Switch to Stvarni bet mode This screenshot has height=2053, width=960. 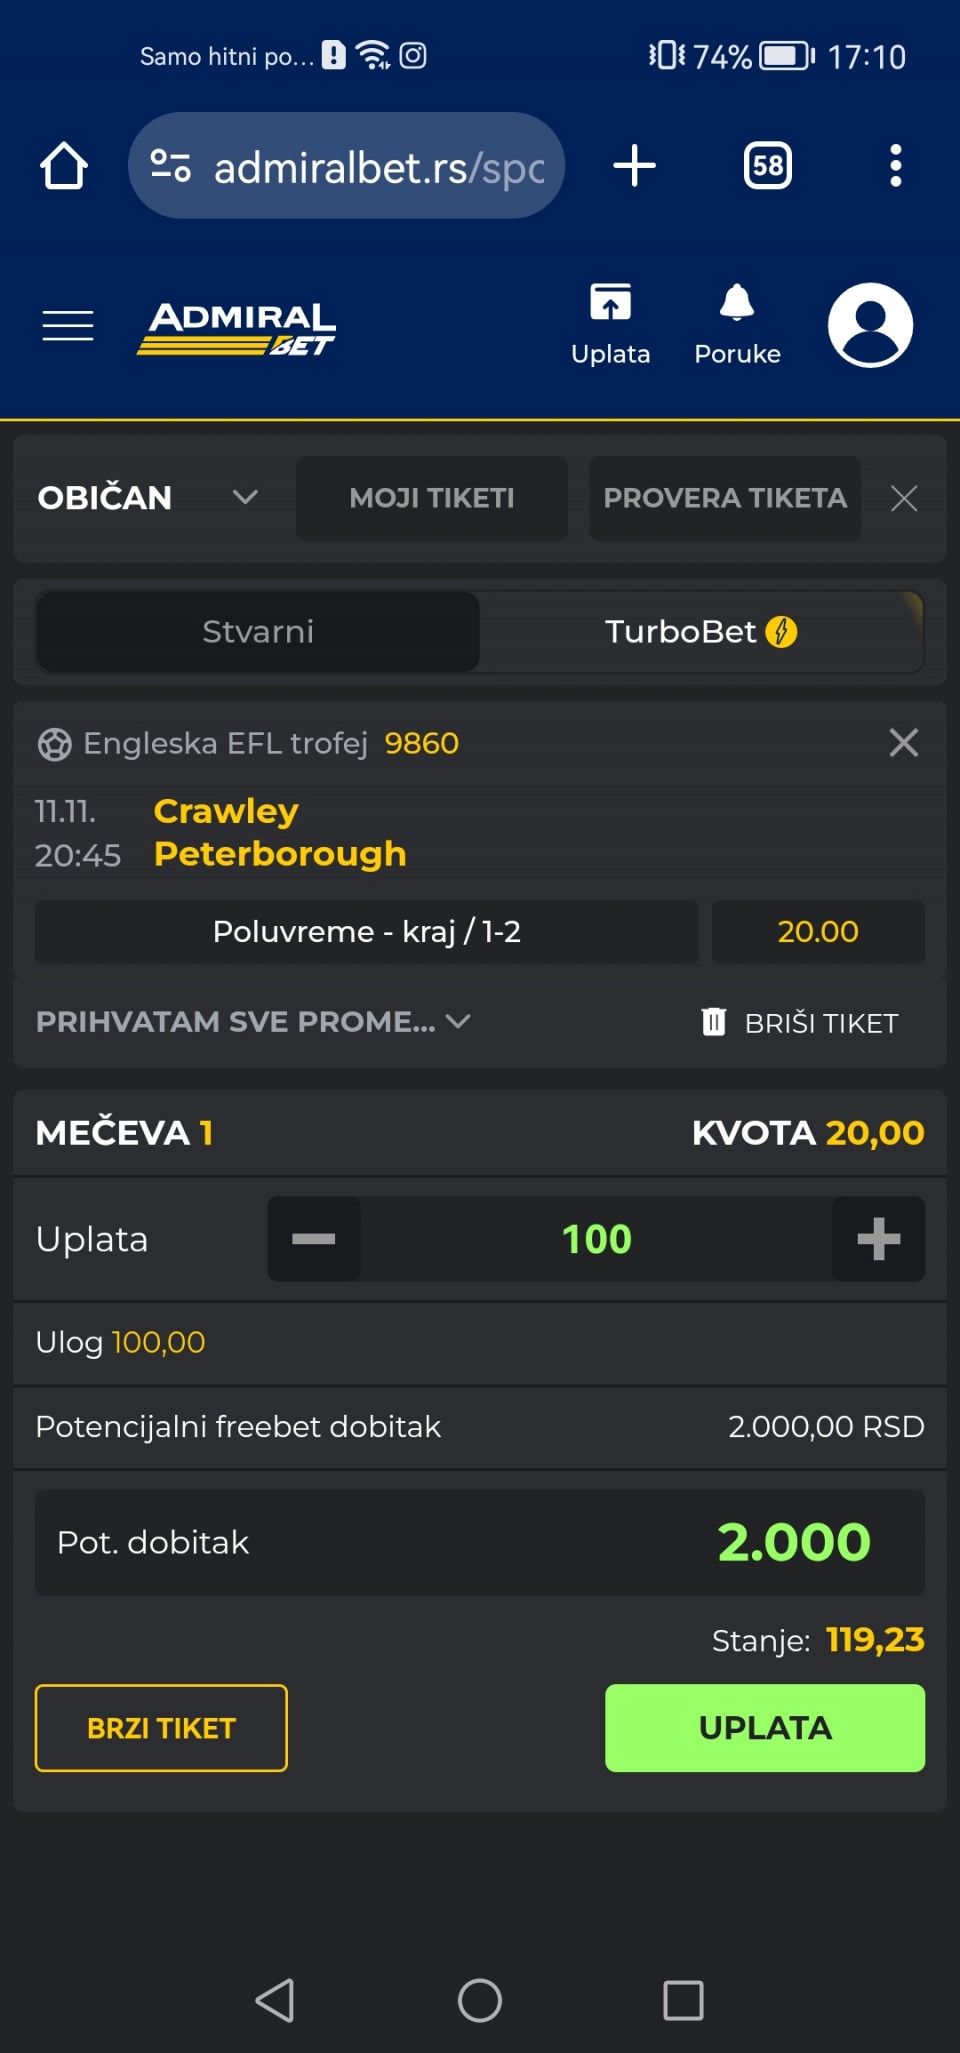tap(258, 632)
